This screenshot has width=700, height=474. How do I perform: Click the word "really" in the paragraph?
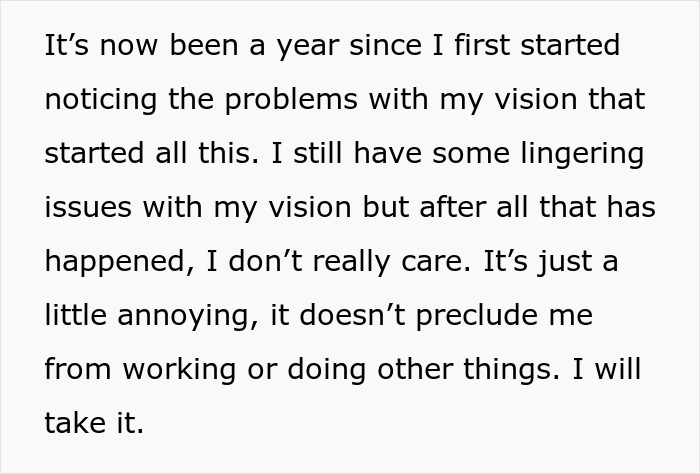351,263
